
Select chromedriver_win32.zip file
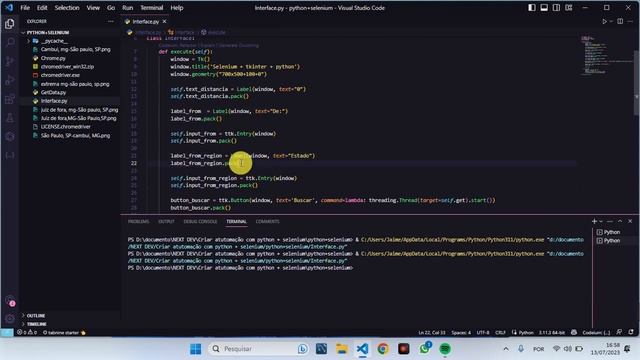click(x=67, y=67)
